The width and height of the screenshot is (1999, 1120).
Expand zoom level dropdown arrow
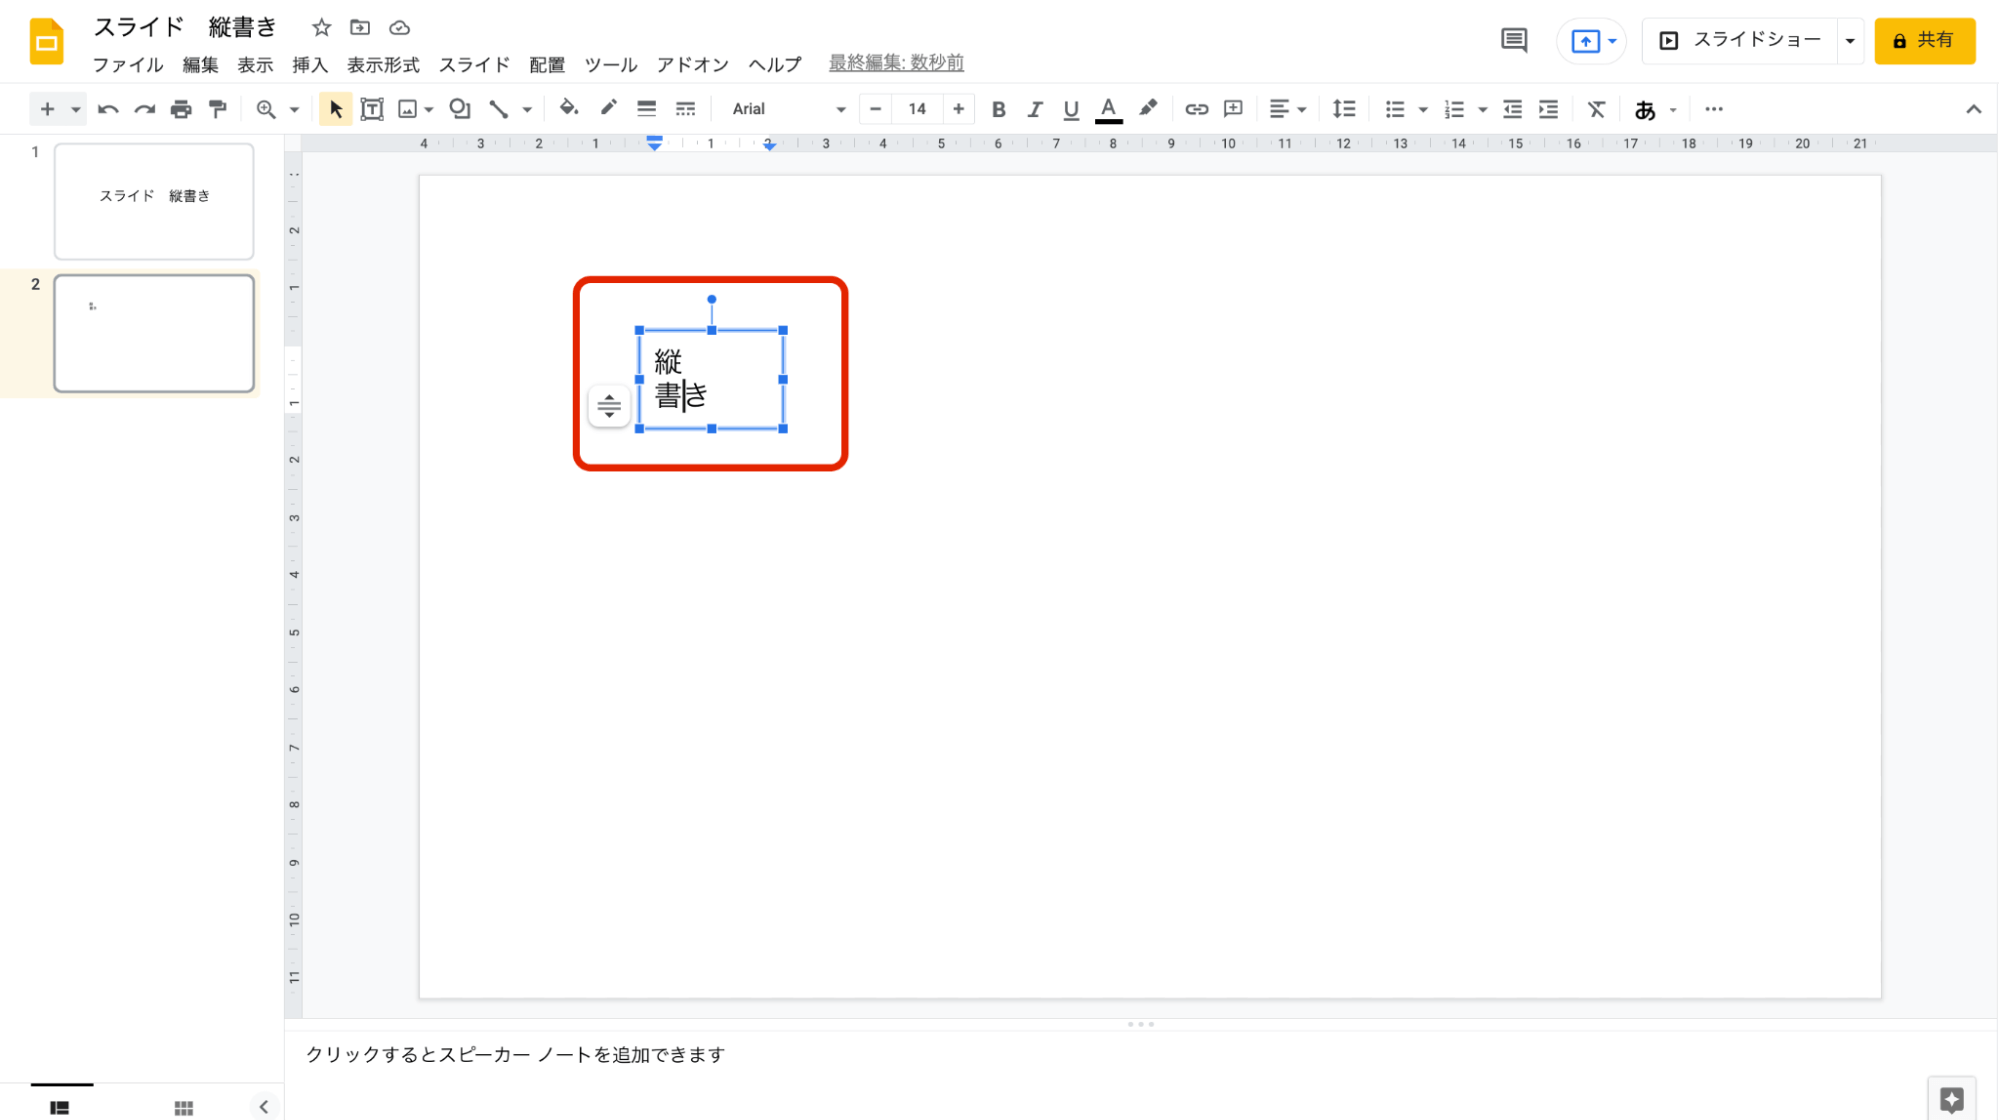coord(294,109)
